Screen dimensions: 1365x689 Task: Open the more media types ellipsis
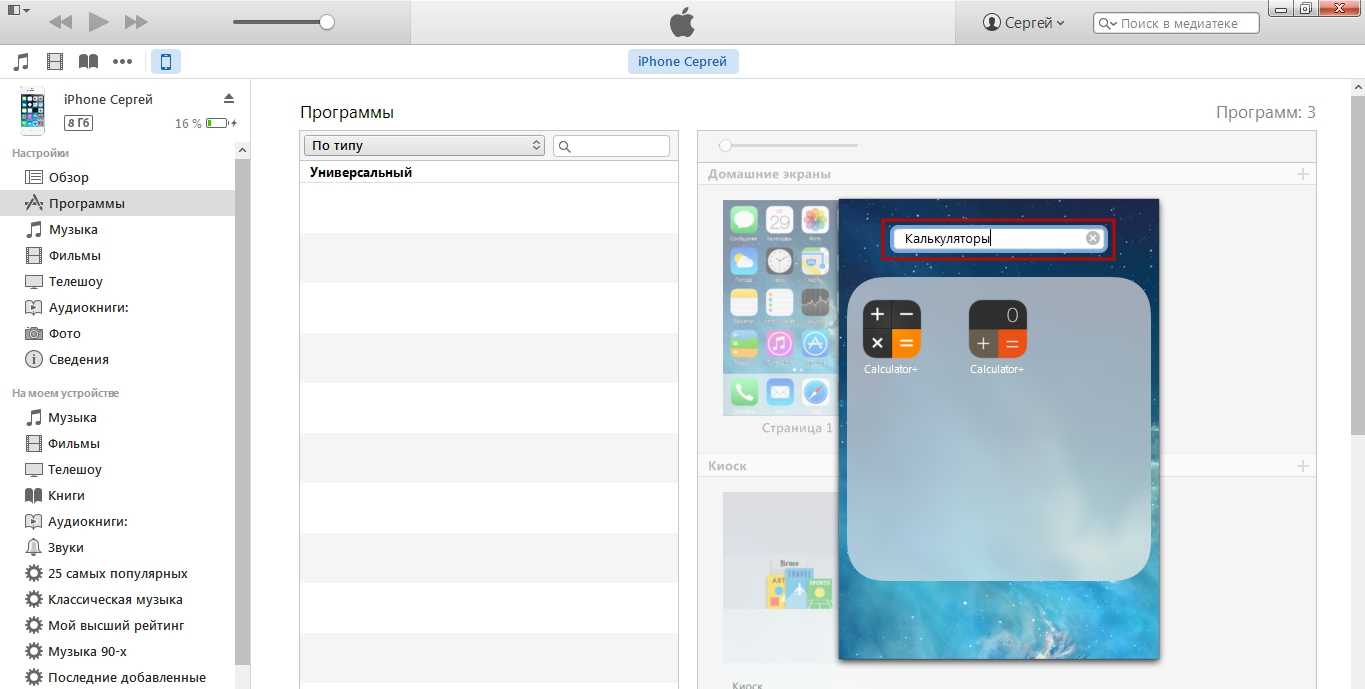pyautogui.click(x=122, y=62)
